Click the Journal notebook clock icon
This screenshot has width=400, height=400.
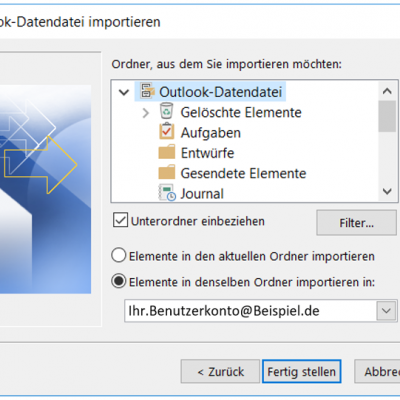167,193
